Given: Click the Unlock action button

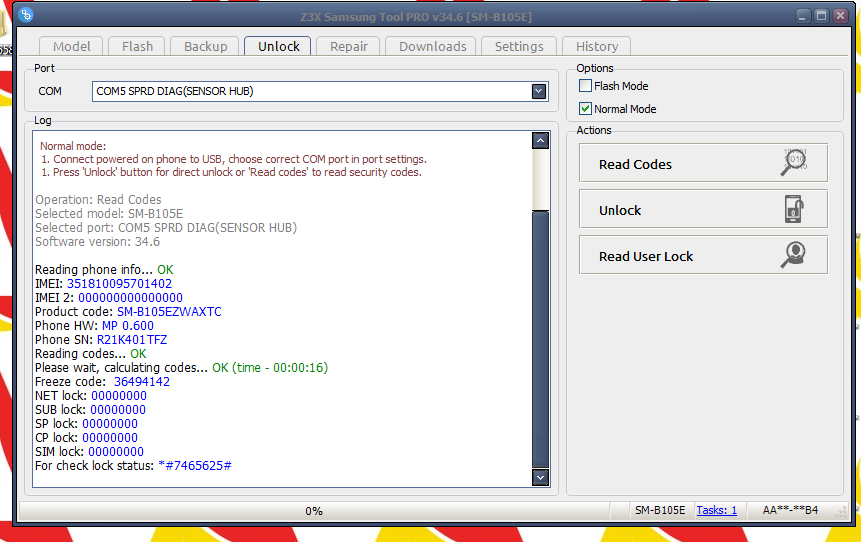Looking at the screenshot, I should click(x=703, y=209).
